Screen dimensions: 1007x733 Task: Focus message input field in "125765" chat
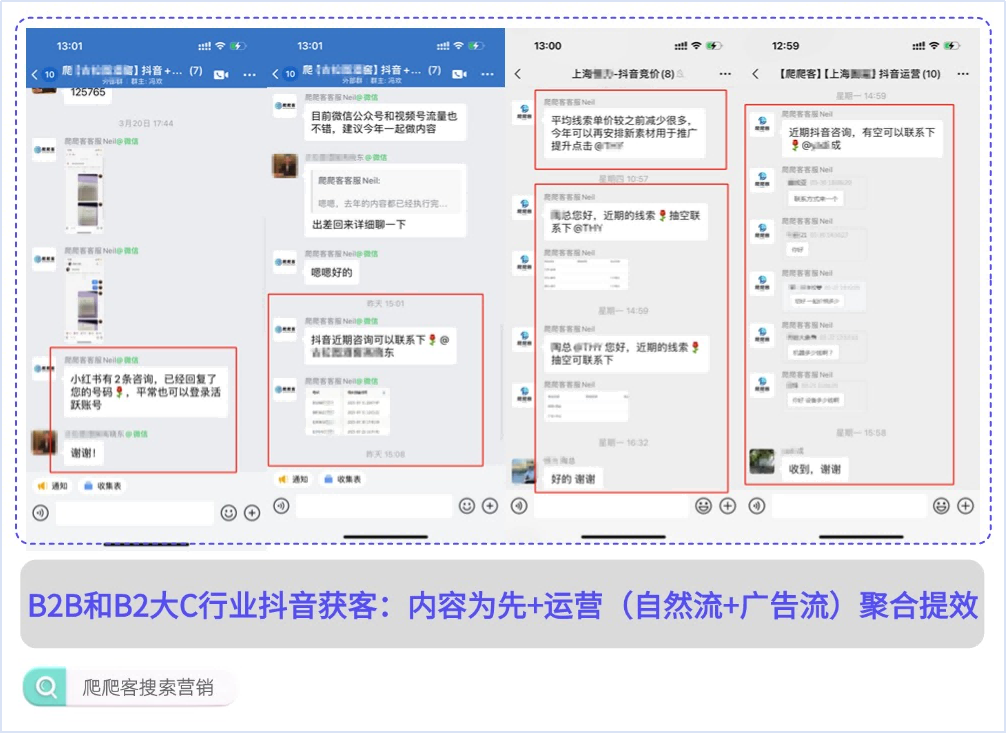tap(135, 513)
